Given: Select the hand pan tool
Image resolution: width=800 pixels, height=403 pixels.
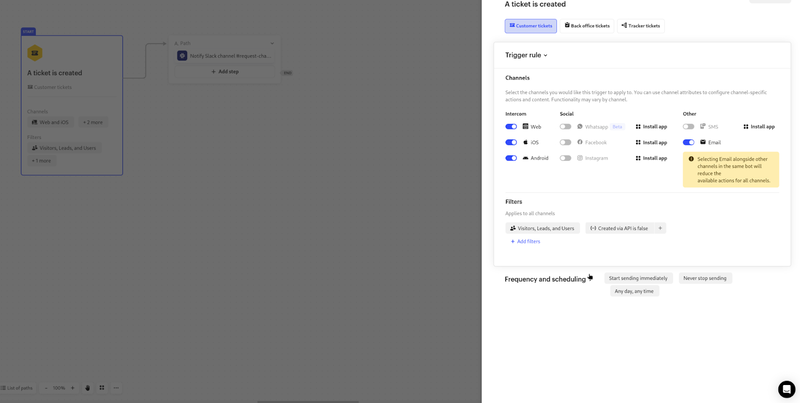Looking at the screenshot, I should (87, 388).
